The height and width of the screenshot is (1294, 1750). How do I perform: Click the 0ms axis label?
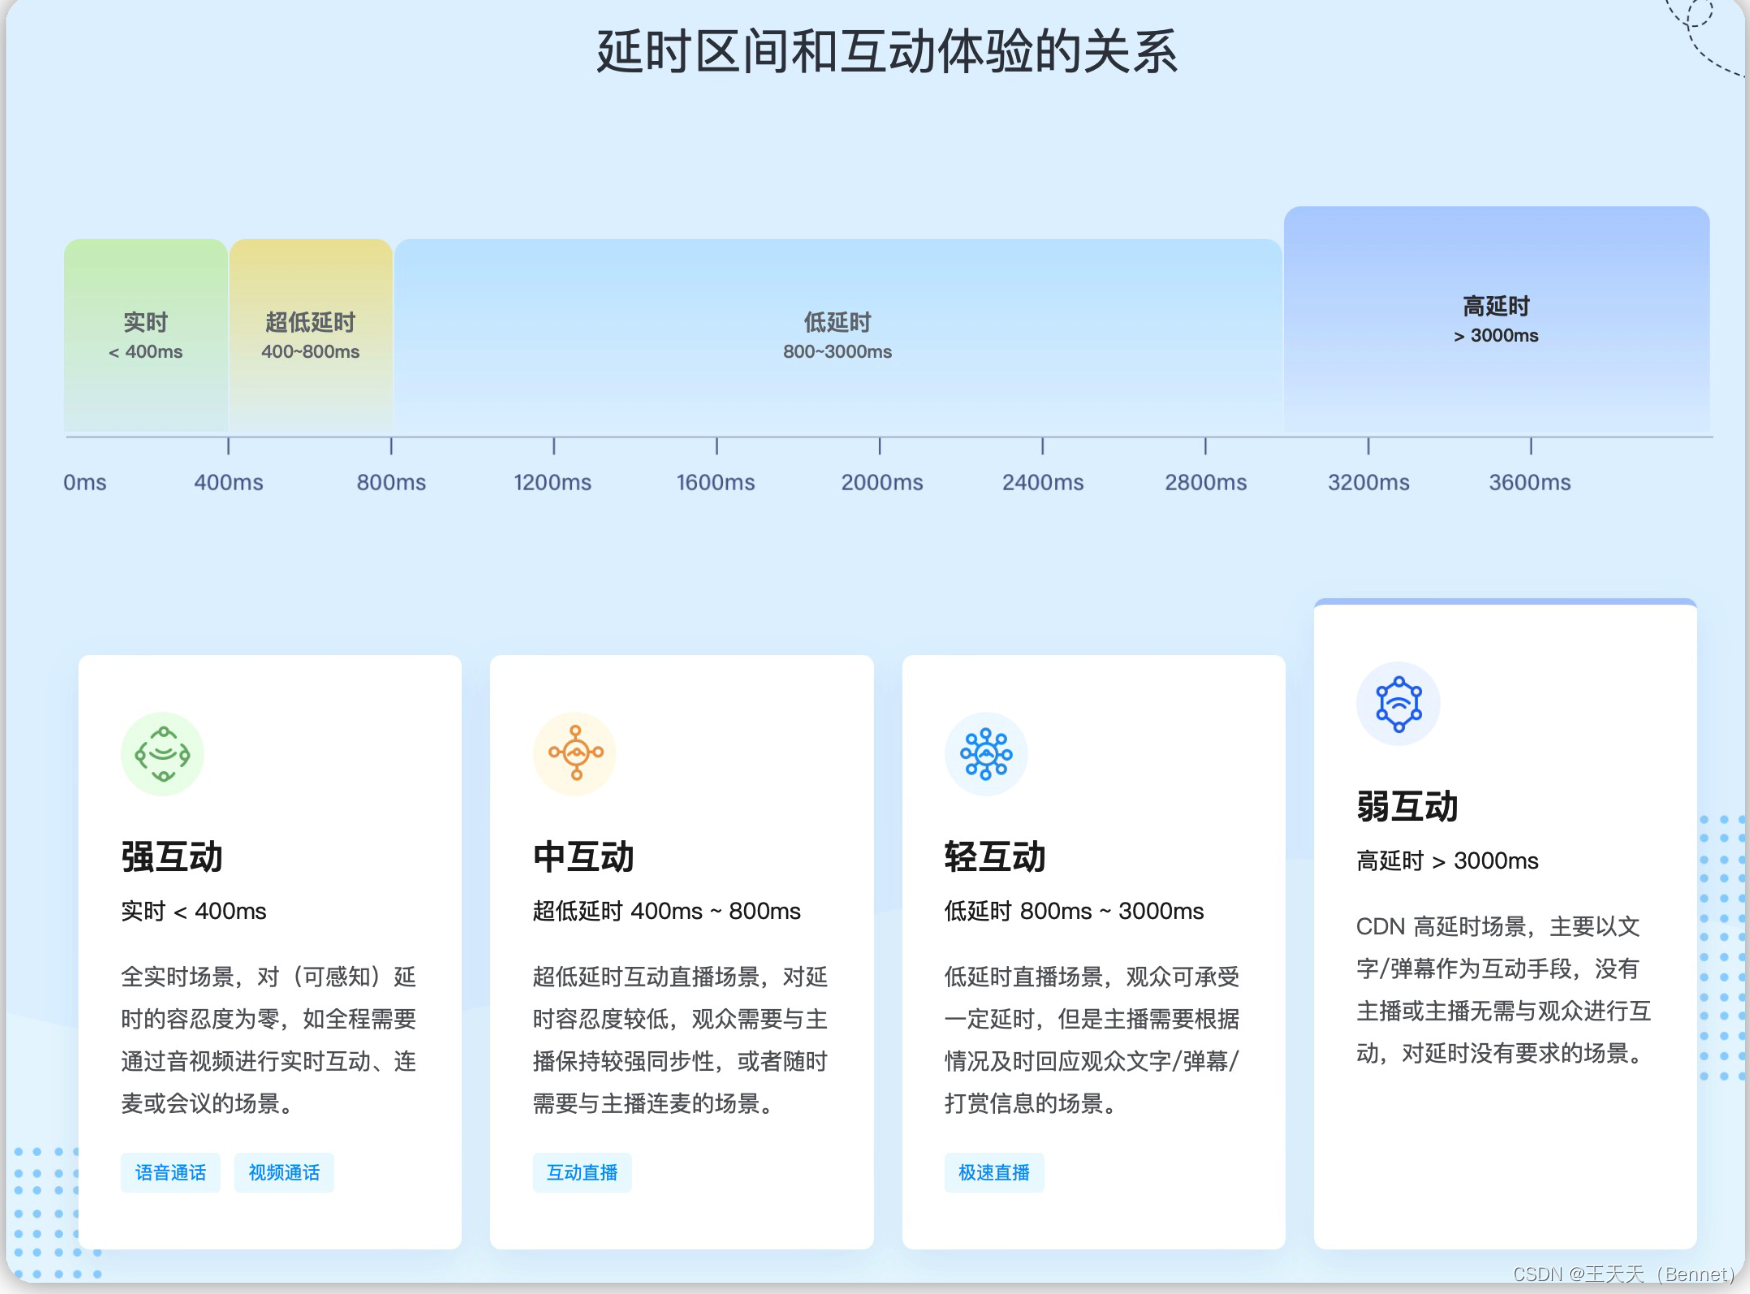click(85, 482)
